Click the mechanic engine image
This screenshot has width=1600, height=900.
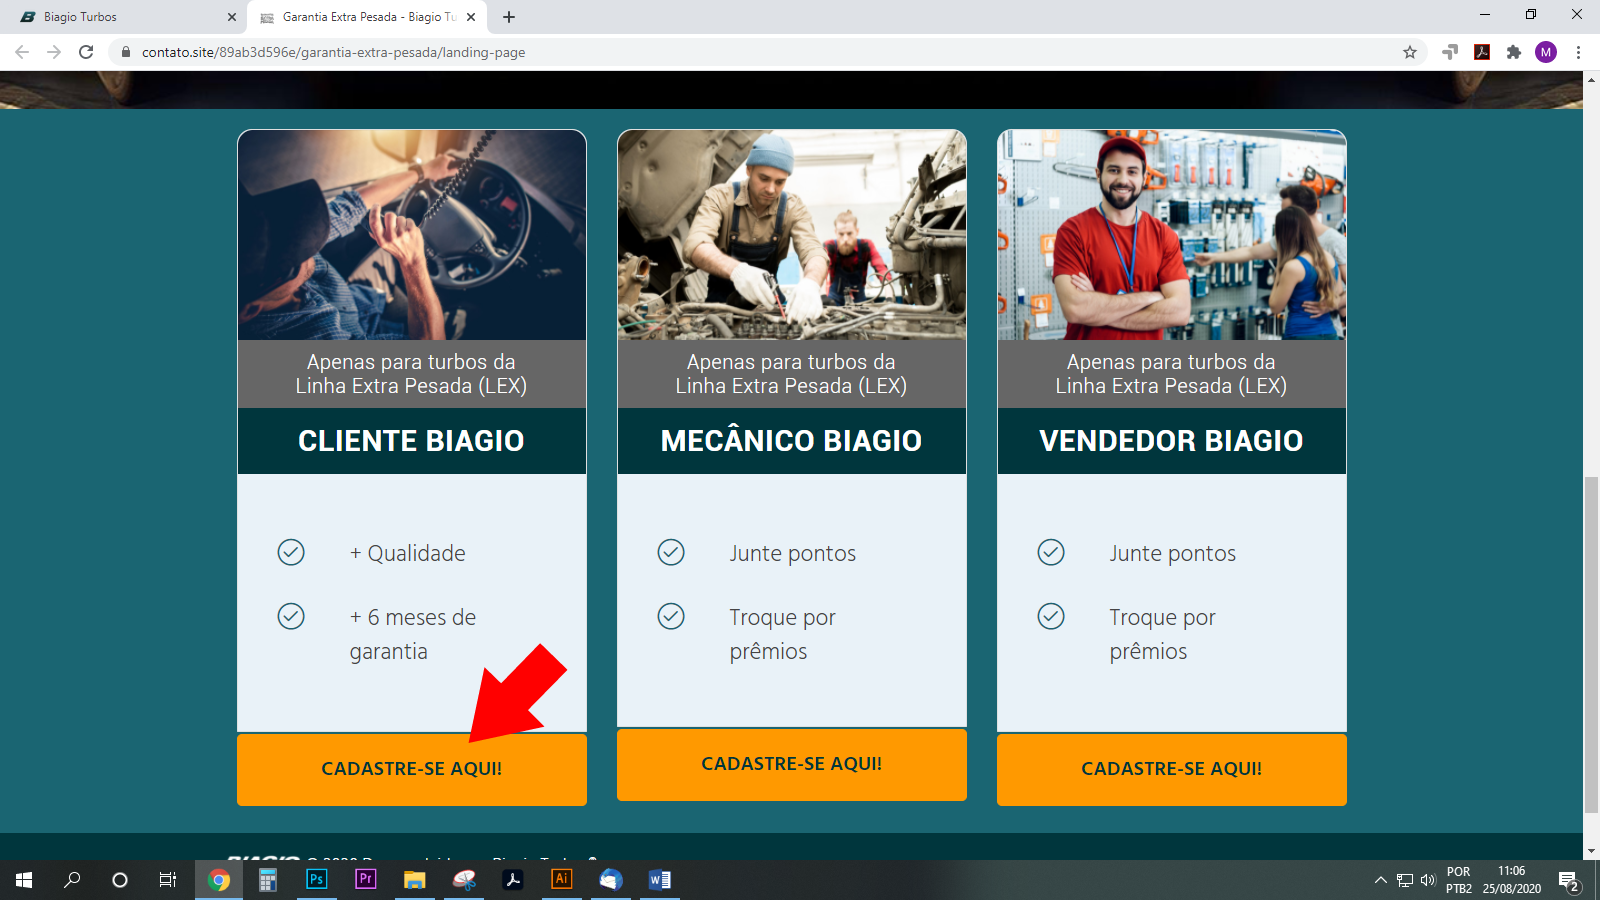pos(792,235)
